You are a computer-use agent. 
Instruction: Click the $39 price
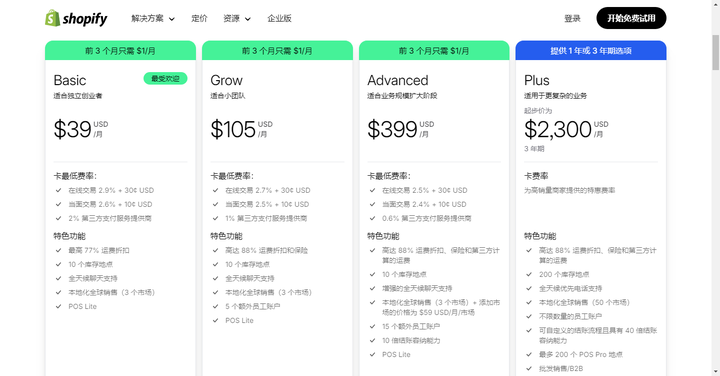73,129
